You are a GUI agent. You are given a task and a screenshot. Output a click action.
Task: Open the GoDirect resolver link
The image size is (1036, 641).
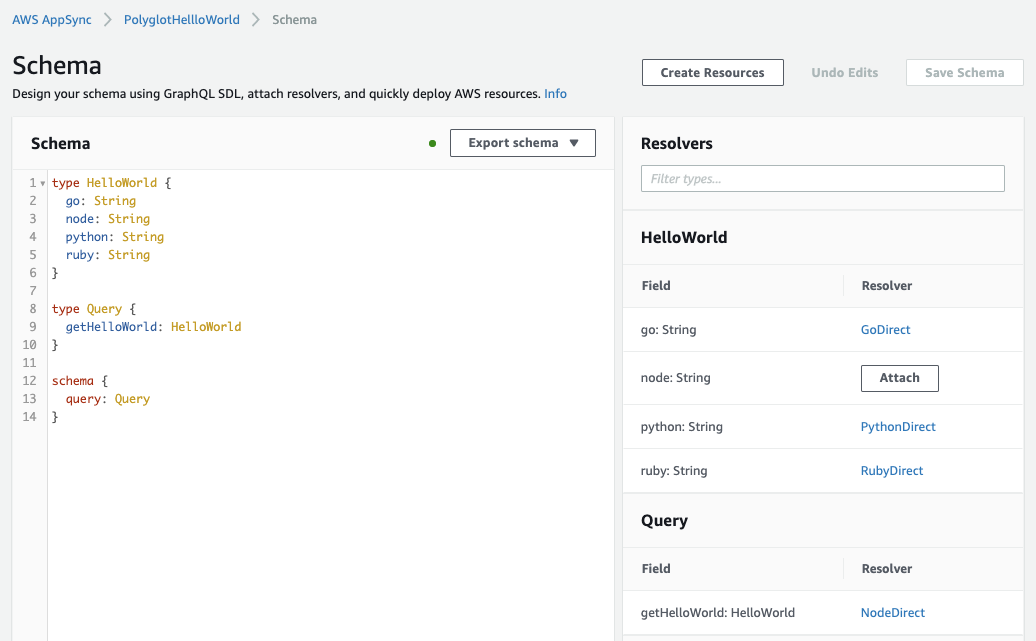(885, 330)
